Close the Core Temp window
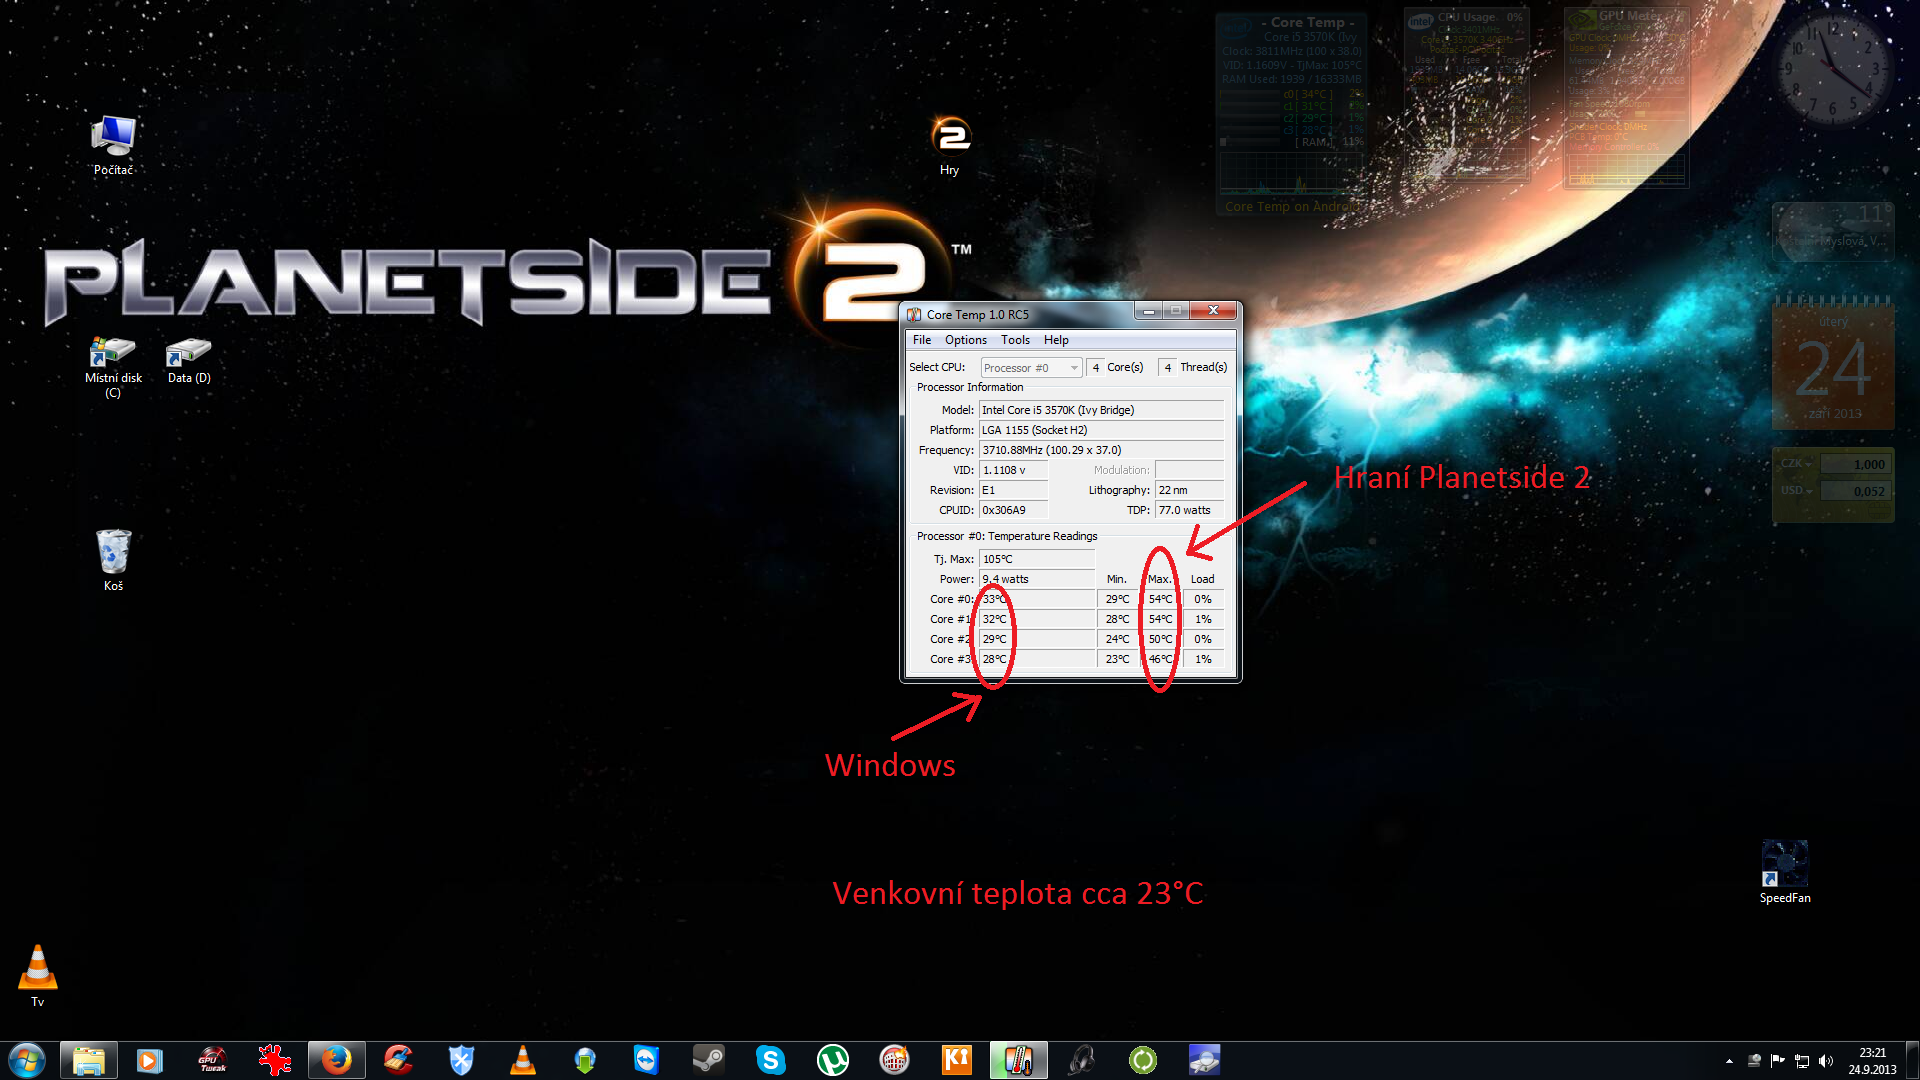The image size is (1920, 1080). click(x=1213, y=311)
